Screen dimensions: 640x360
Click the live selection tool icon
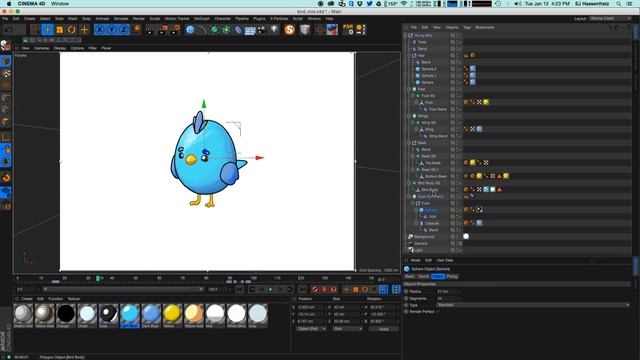tap(35, 29)
